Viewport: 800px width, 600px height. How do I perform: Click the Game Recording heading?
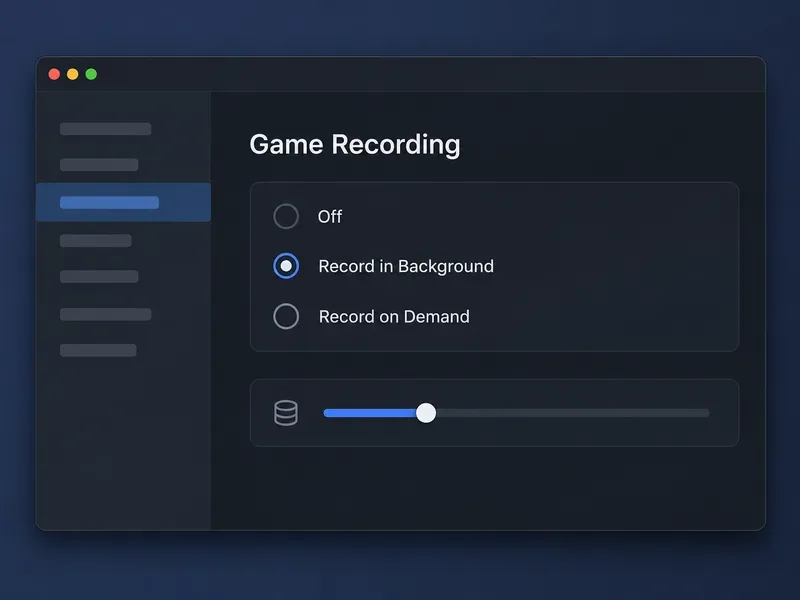click(355, 145)
